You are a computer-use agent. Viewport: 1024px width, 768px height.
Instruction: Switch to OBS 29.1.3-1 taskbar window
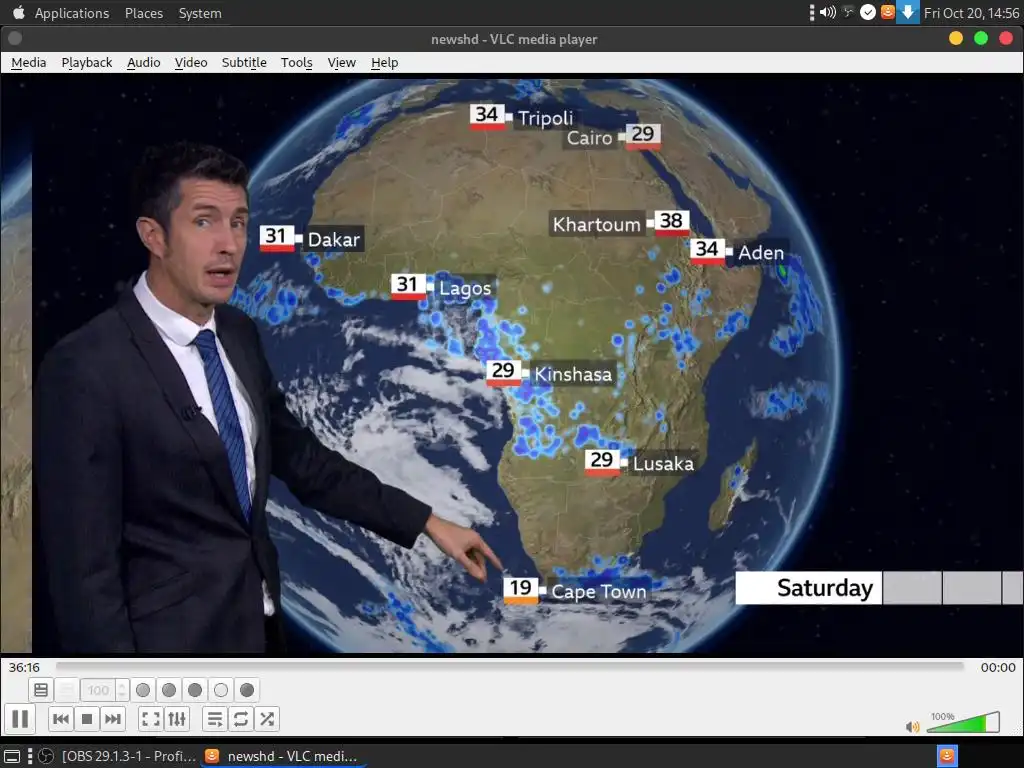point(118,756)
